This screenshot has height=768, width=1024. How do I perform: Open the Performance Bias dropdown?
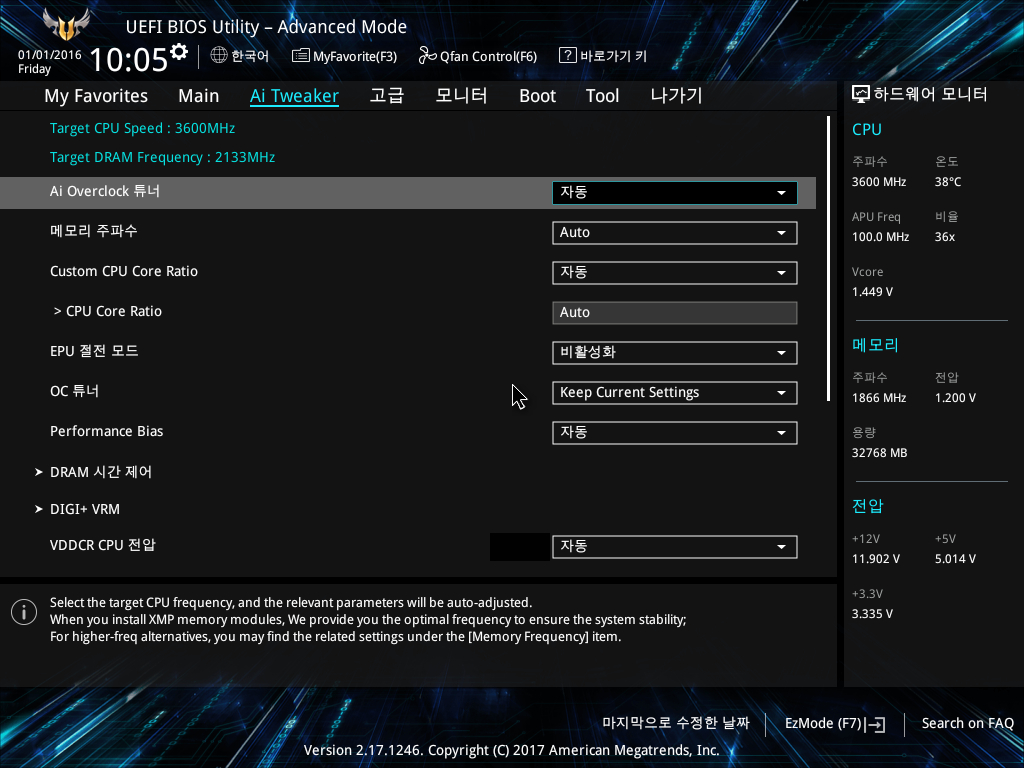[675, 432]
